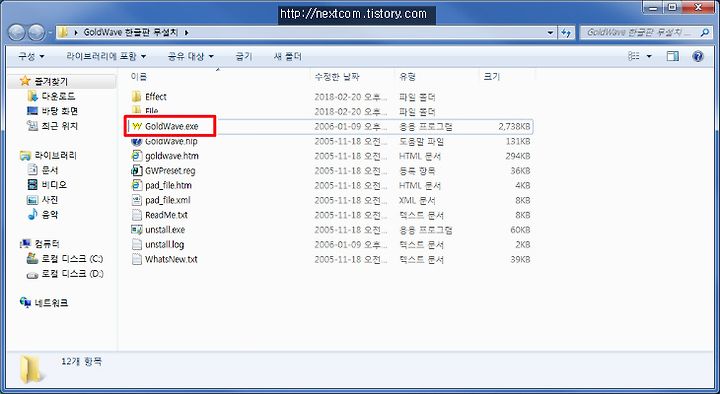The height and width of the screenshot is (394, 720).
Task: Click the search magnifier icon
Action: point(704,33)
